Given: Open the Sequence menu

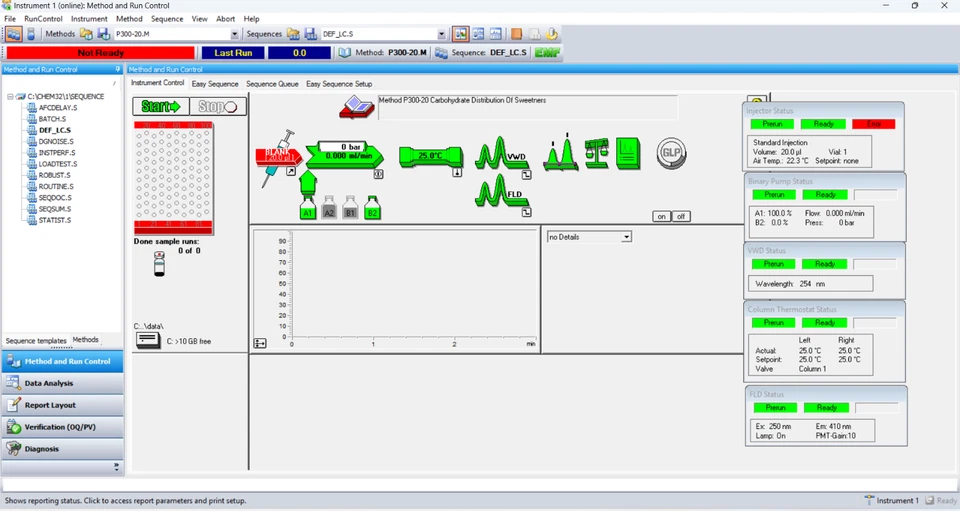Looking at the screenshot, I should click(167, 19).
